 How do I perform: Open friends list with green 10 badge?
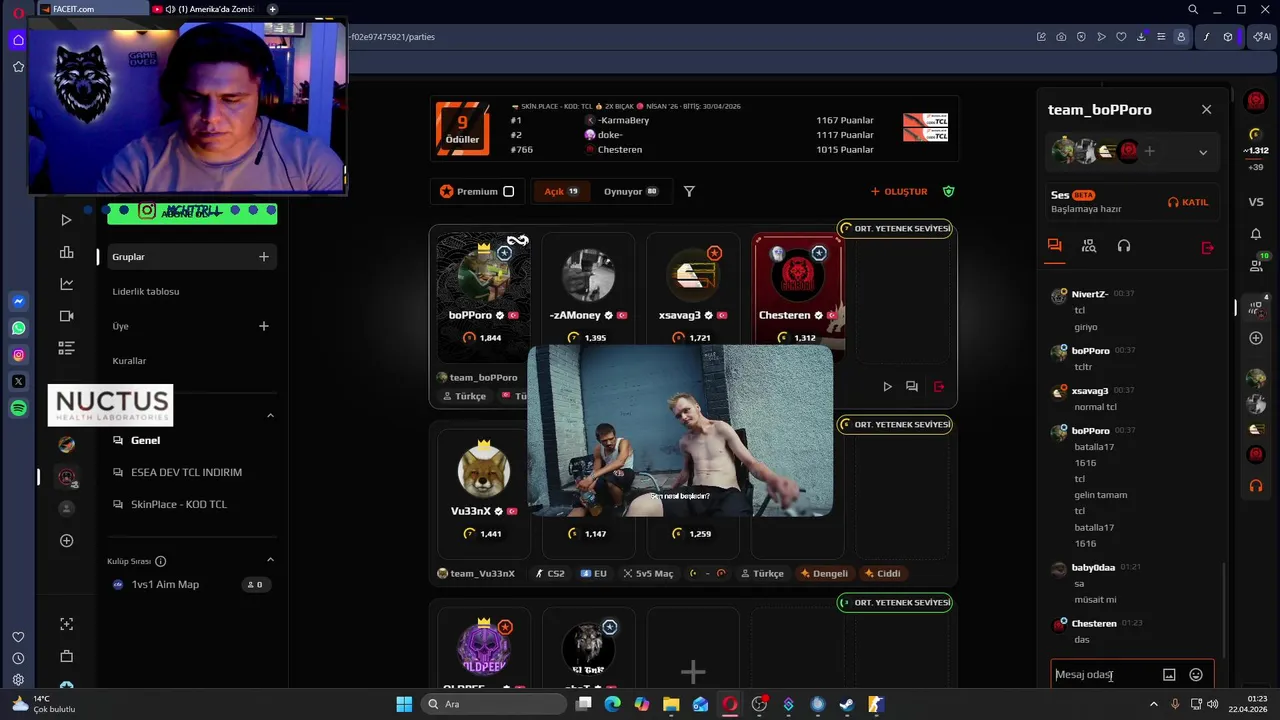click(x=1257, y=264)
